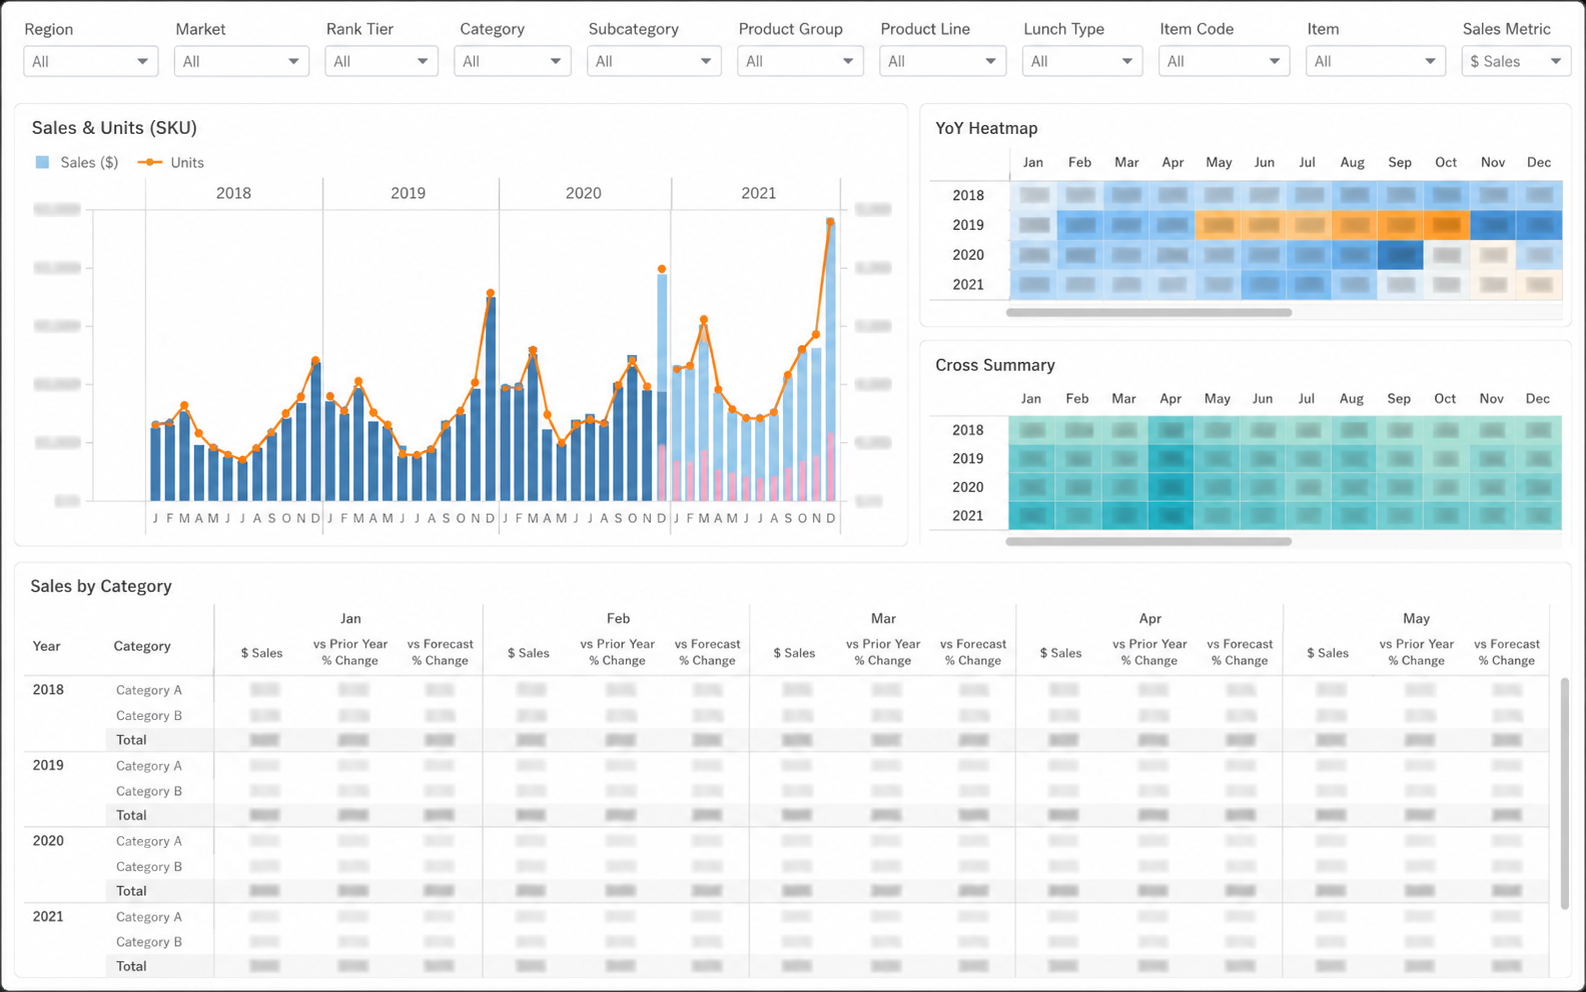Click the YoY Heatmap panel title
This screenshot has height=992, width=1586.
[x=986, y=128]
